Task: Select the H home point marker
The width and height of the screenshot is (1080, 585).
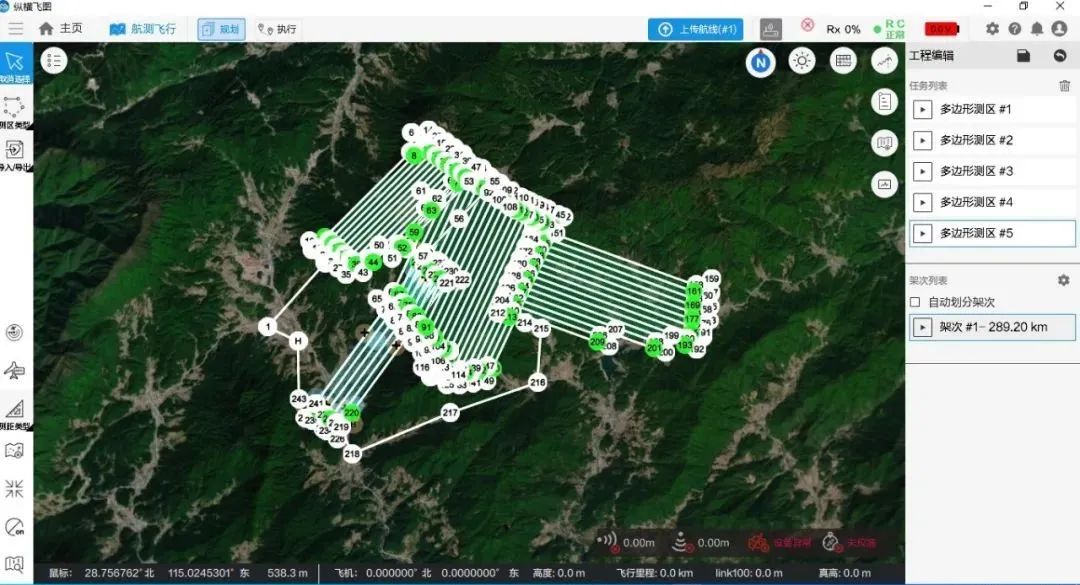Action: (x=298, y=340)
